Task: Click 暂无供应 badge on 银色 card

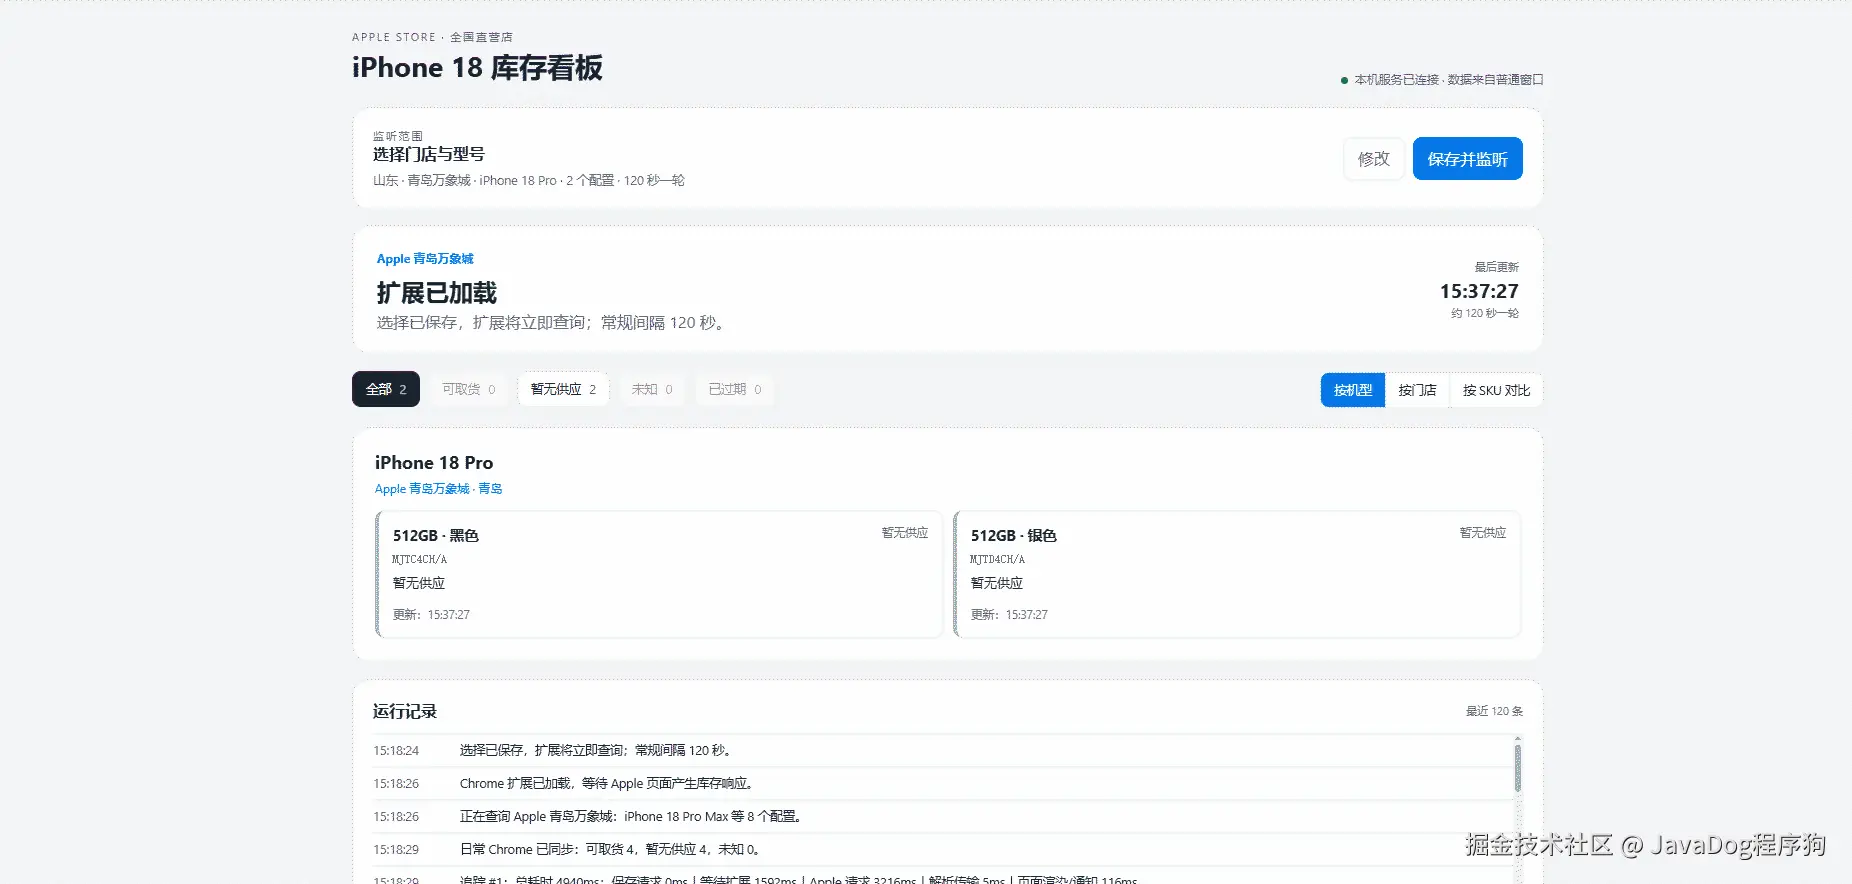Action: point(1482,533)
